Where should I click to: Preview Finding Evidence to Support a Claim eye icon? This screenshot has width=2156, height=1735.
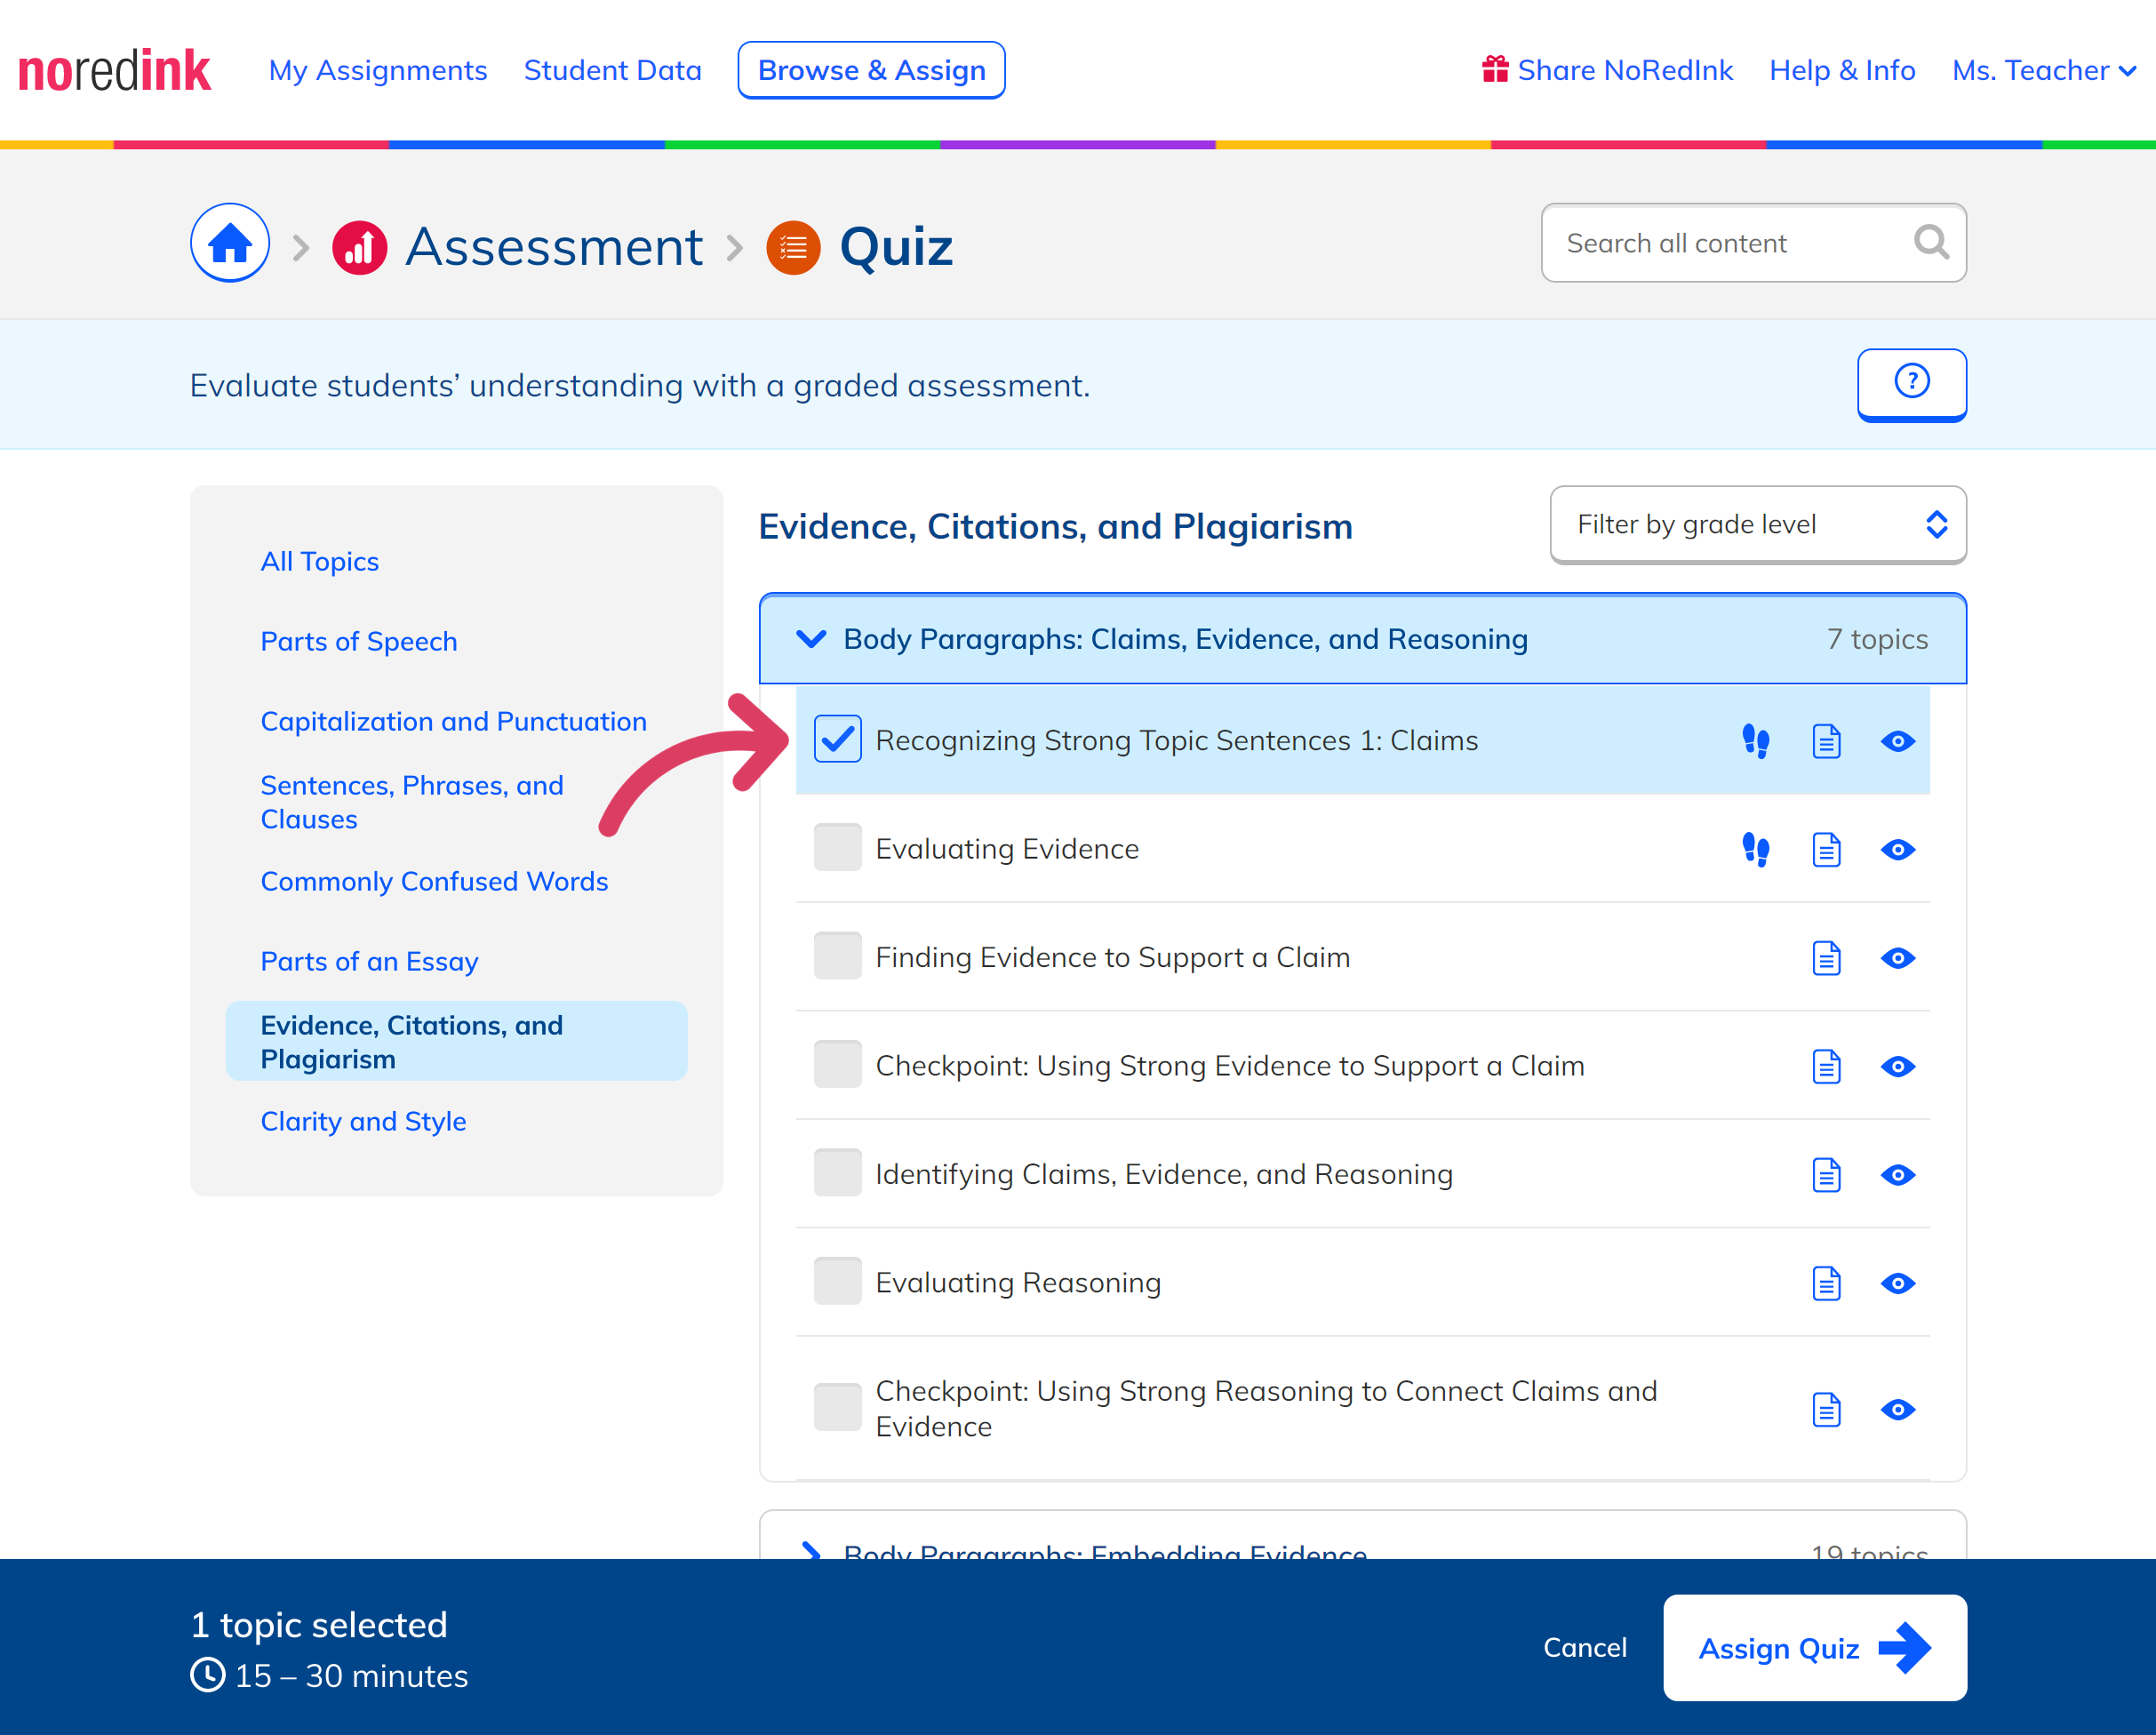click(1897, 958)
